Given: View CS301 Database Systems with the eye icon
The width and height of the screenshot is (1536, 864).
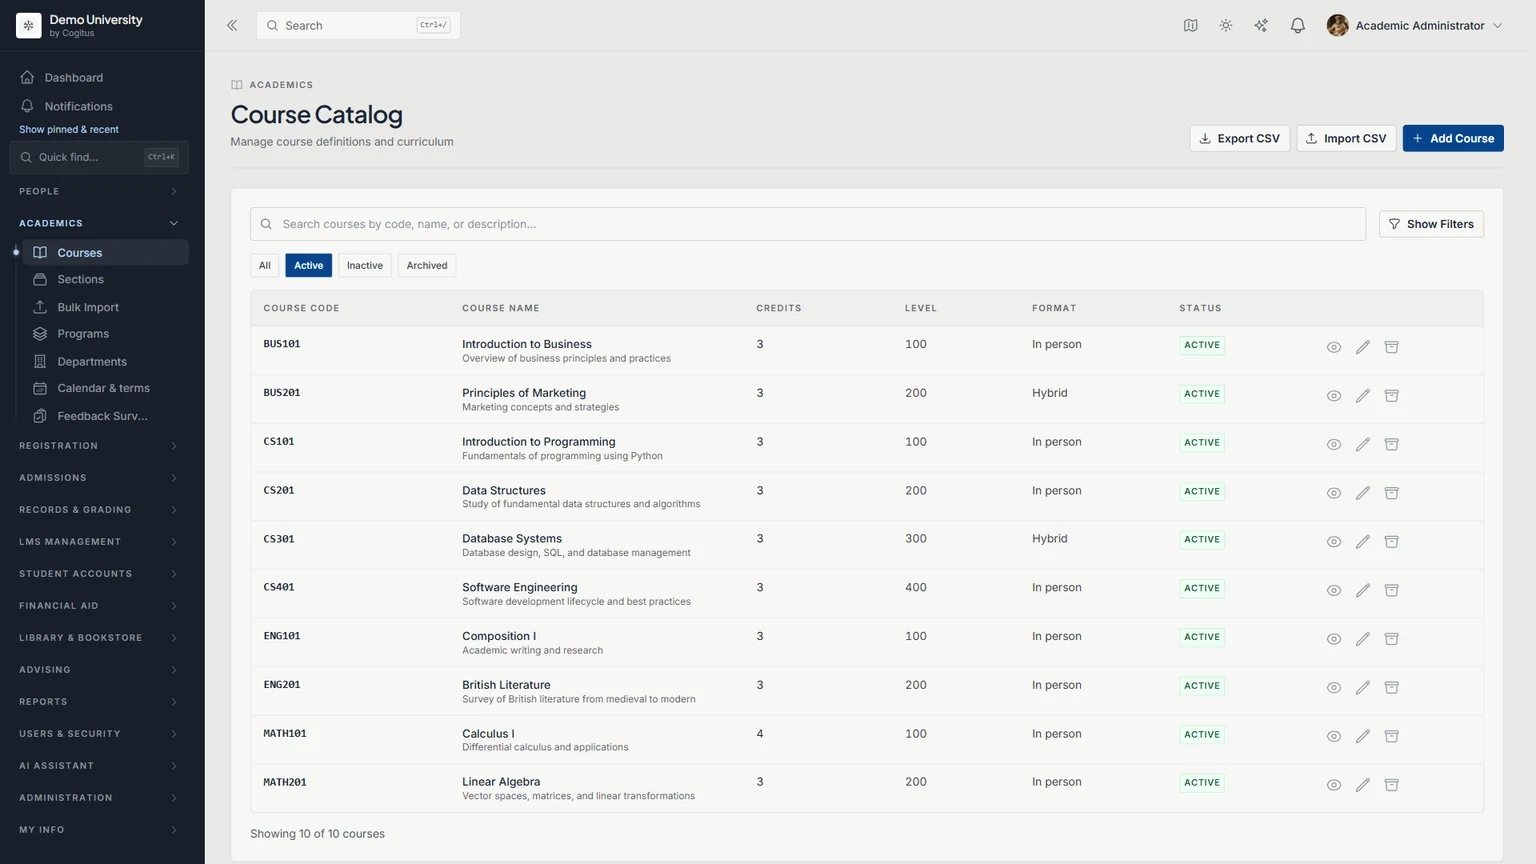Looking at the screenshot, I should pyautogui.click(x=1334, y=542).
